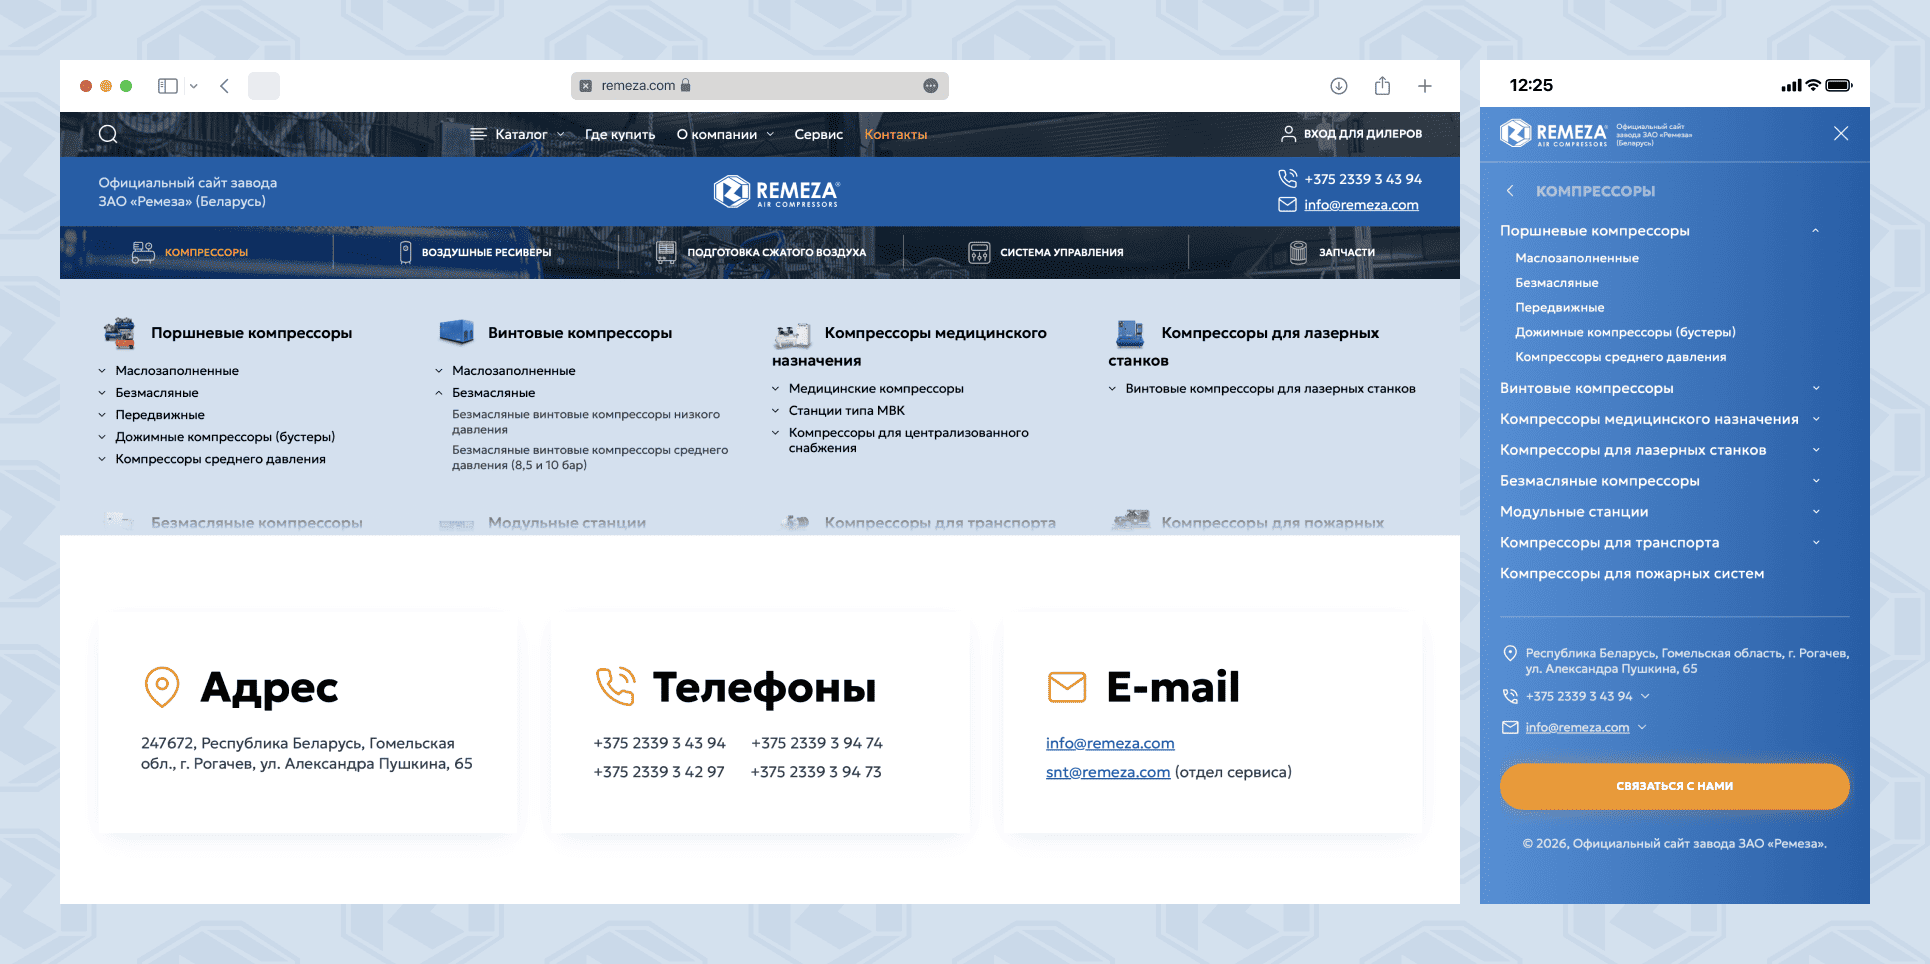Open a new tab with plus icon
The width and height of the screenshot is (1930, 964).
tap(1425, 86)
